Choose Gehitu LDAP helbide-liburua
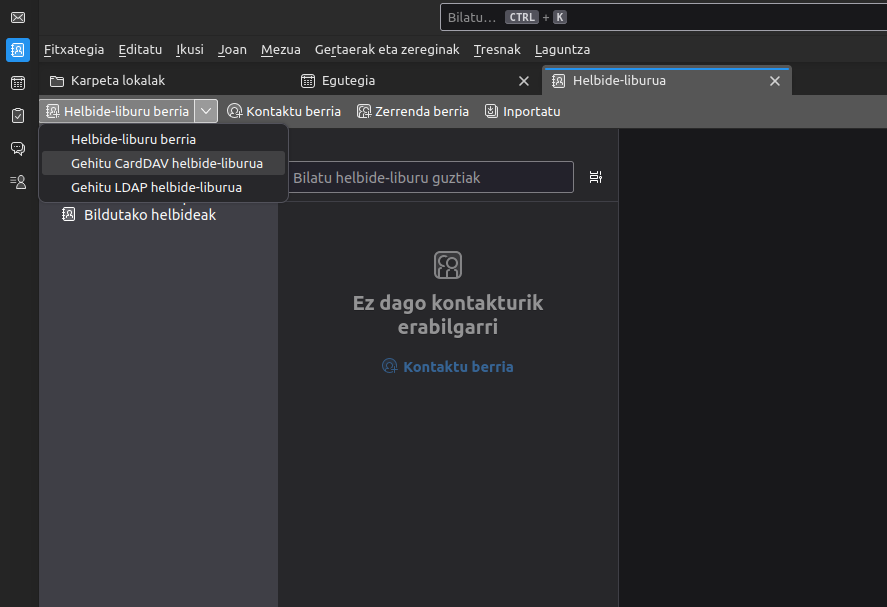The width and height of the screenshot is (887, 607). point(156,187)
